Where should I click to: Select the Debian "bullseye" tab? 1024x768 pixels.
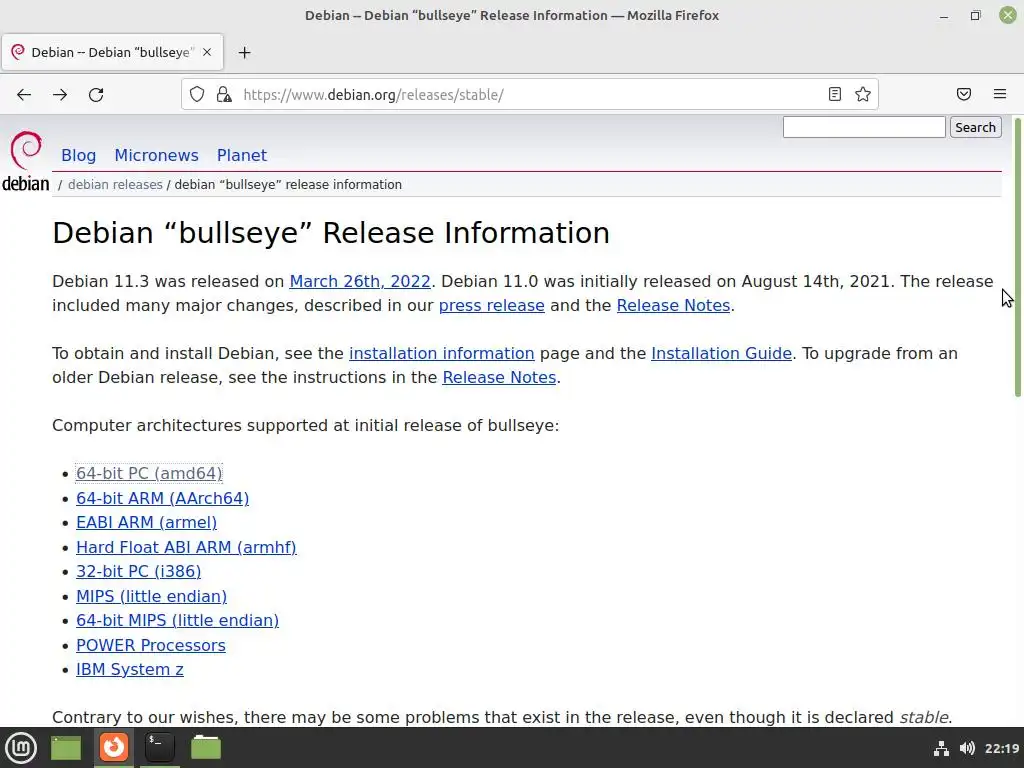(x=112, y=52)
